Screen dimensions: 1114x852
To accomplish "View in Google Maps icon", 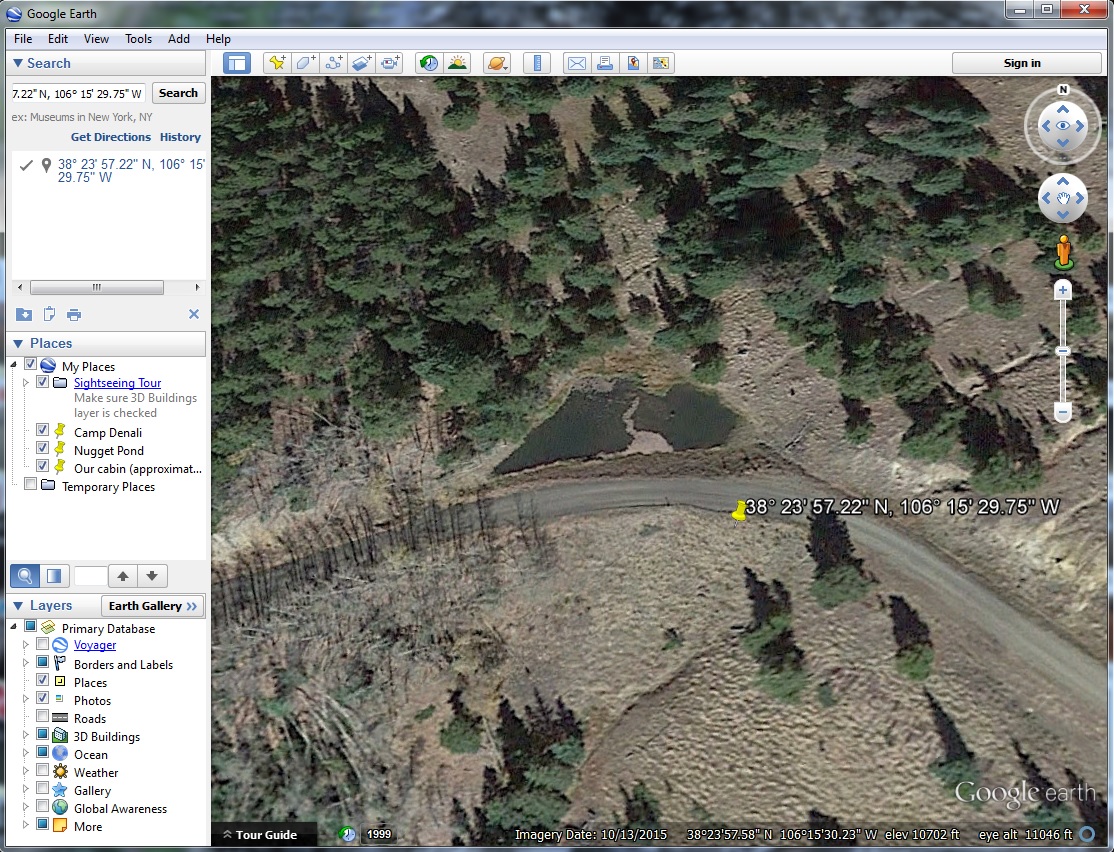I will tap(661, 63).
